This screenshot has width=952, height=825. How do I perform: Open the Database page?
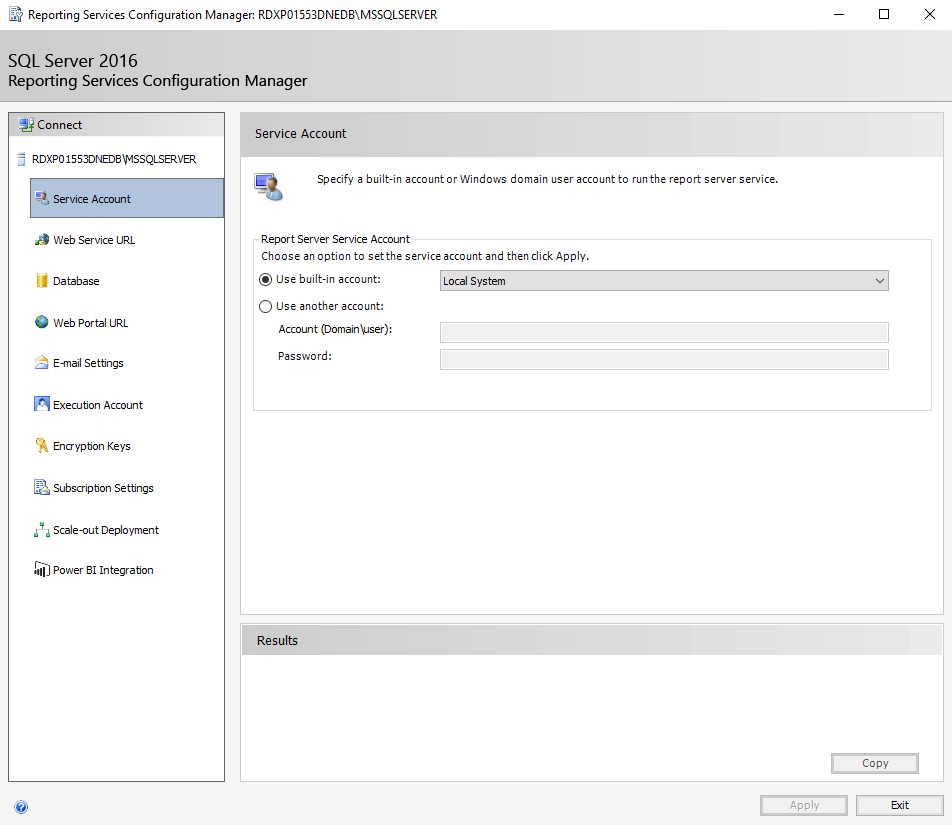click(76, 281)
